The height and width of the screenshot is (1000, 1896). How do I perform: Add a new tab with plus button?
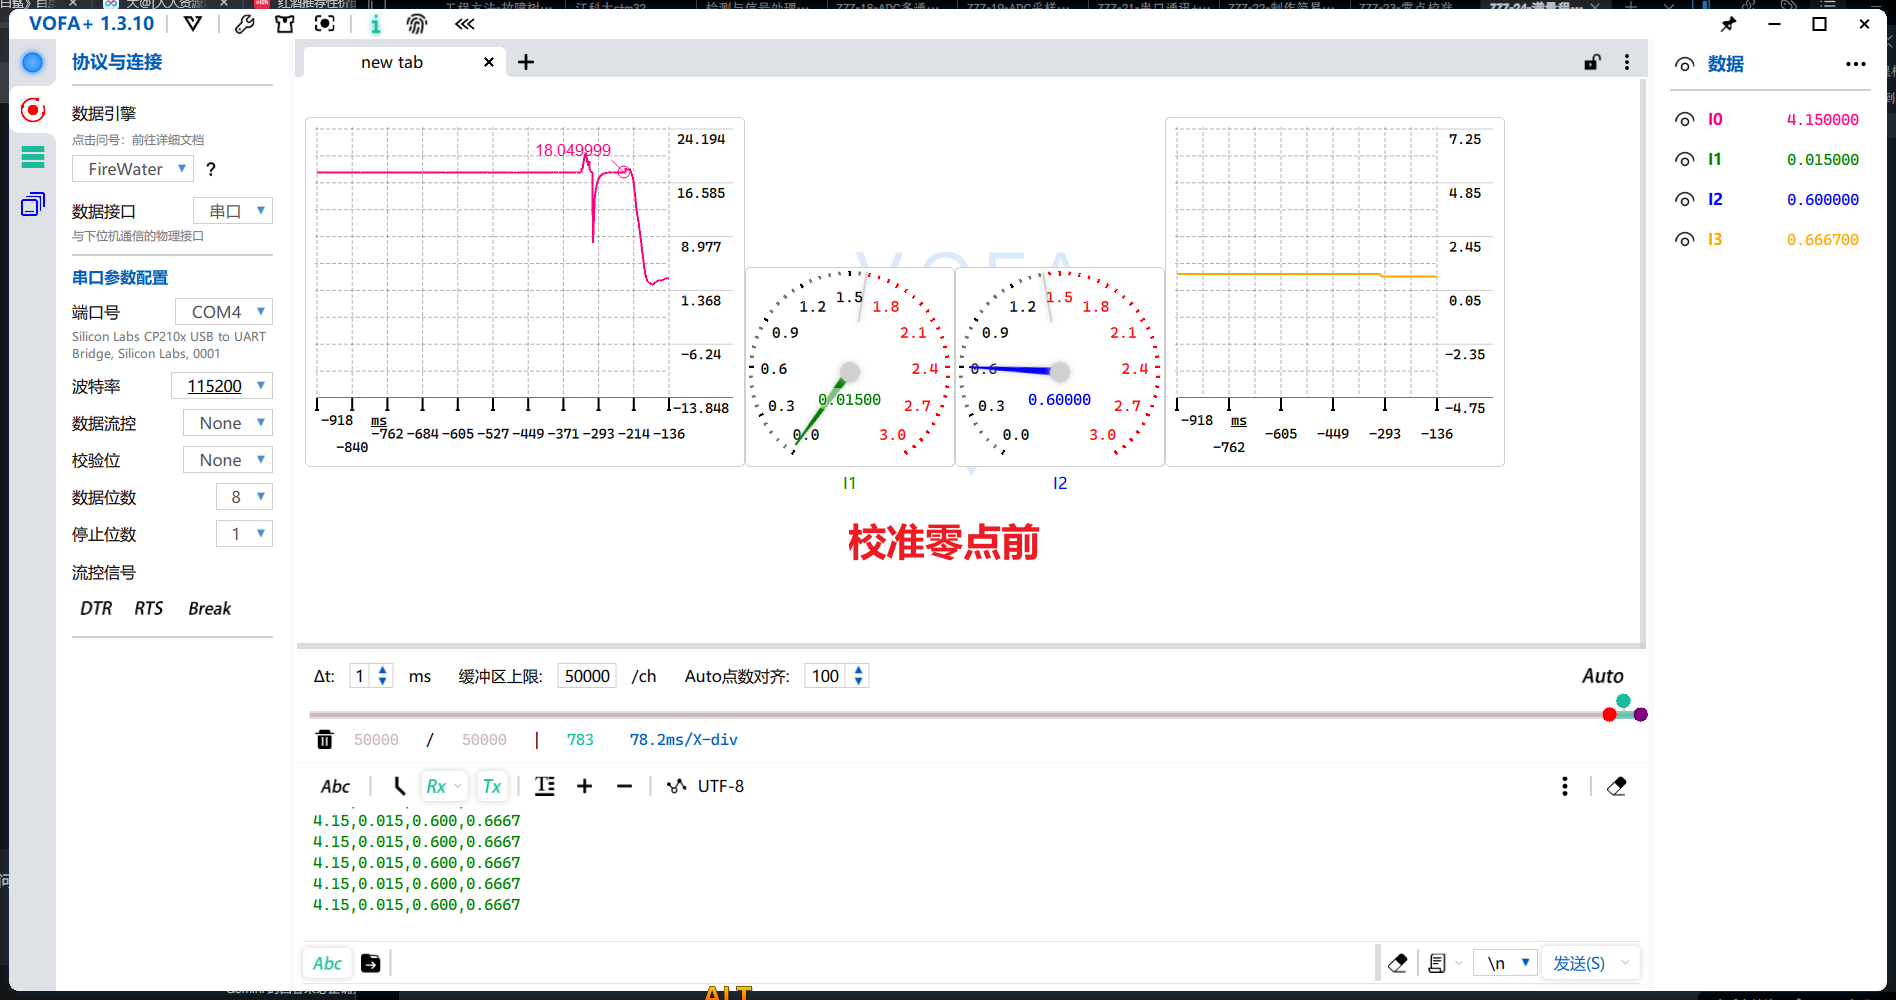point(526,62)
